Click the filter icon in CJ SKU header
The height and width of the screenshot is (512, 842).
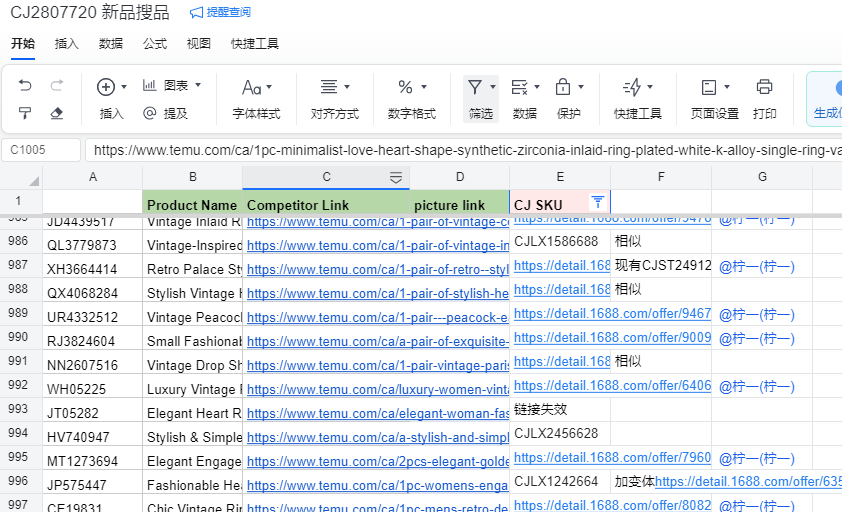pos(597,201)
